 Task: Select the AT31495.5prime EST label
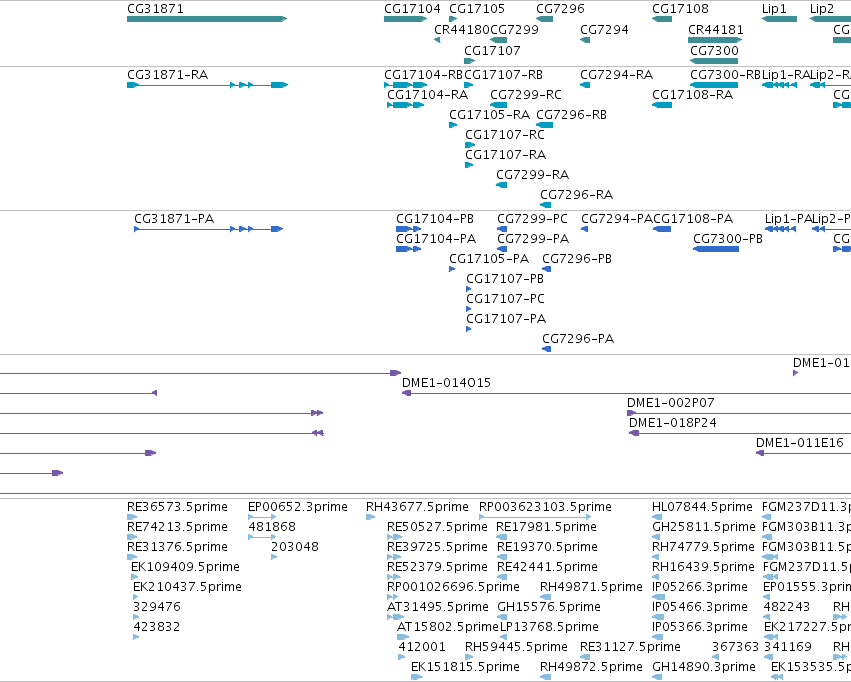(437, 607)
